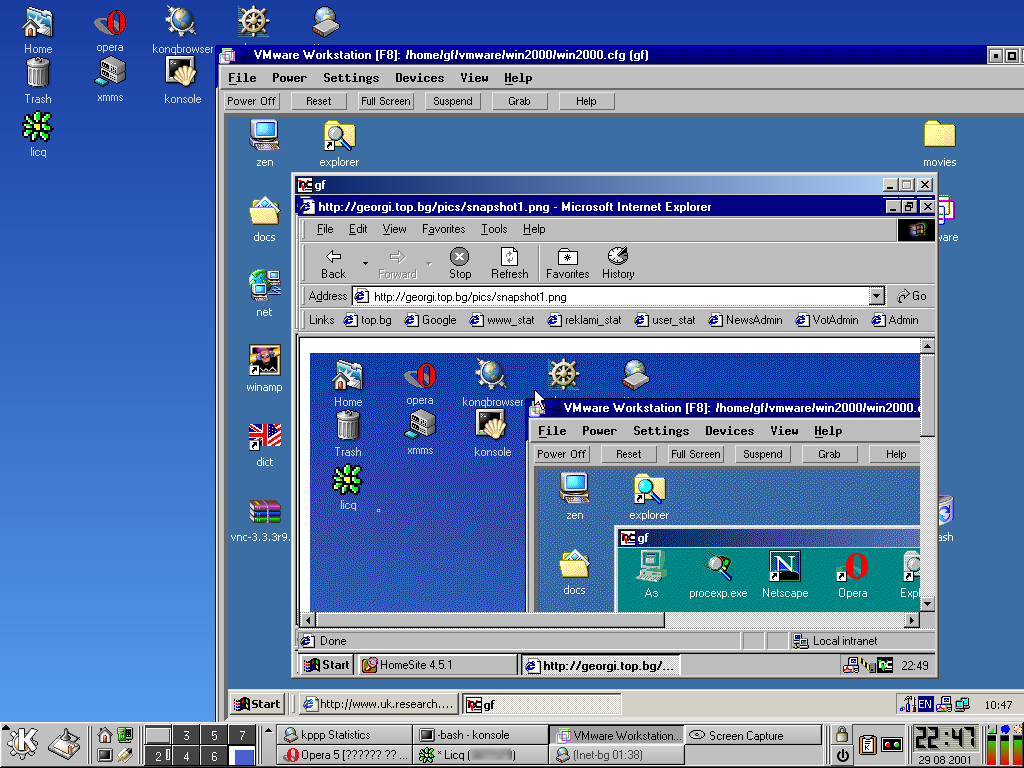
Task: Click the EN language indicator in the Windows tray
Action: [925, 704]
